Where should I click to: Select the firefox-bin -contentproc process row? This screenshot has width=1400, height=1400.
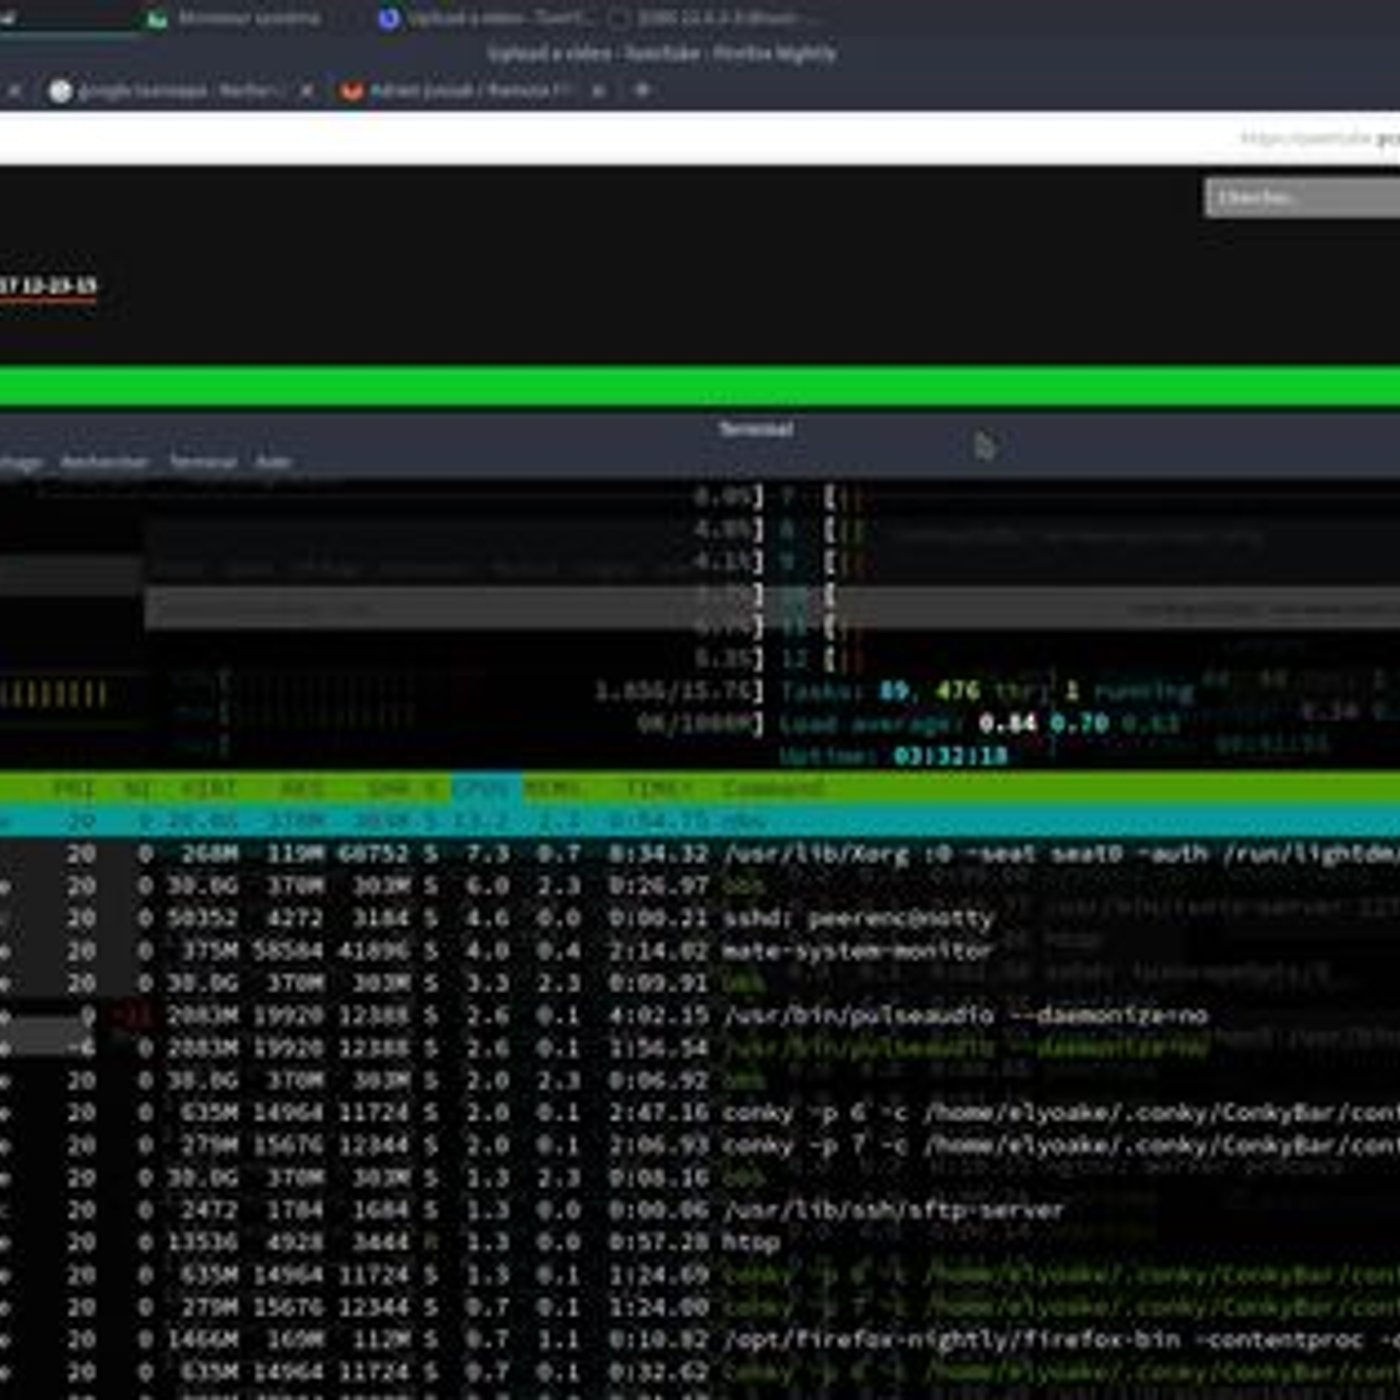[x=700, y=1339]
